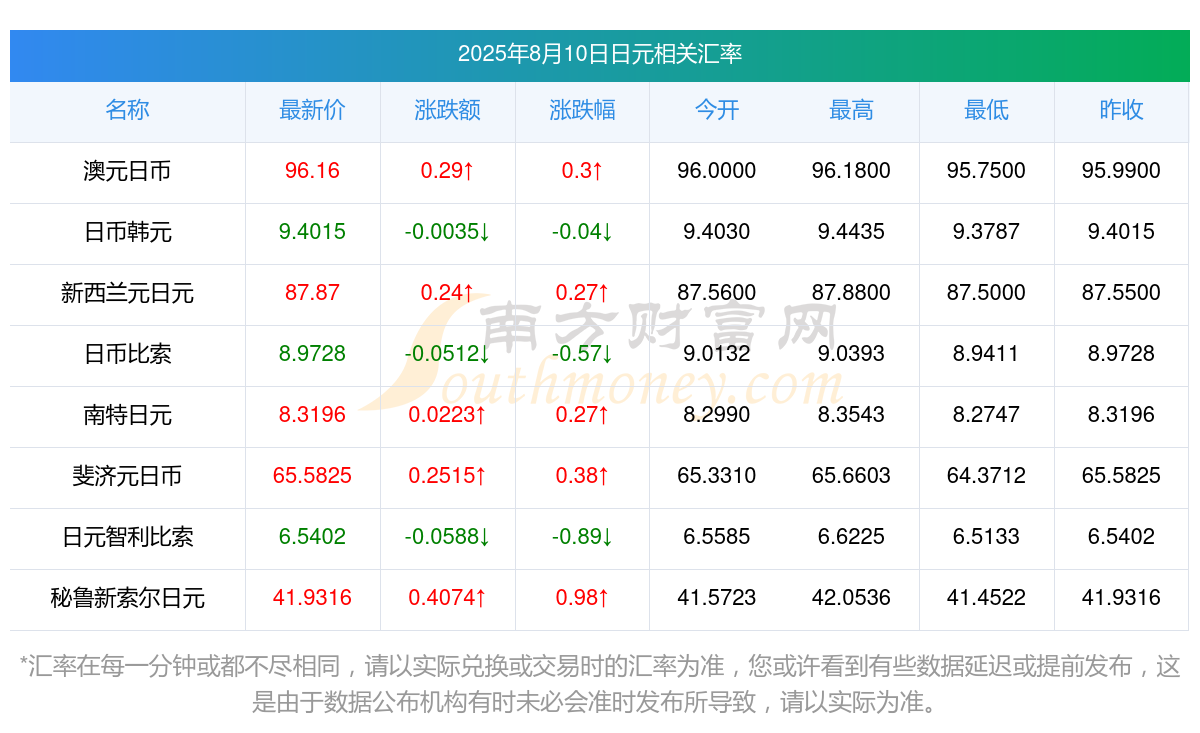Select opening value 9.0132
Viewport: 1200px width, 733px height.
pos(717,354)
